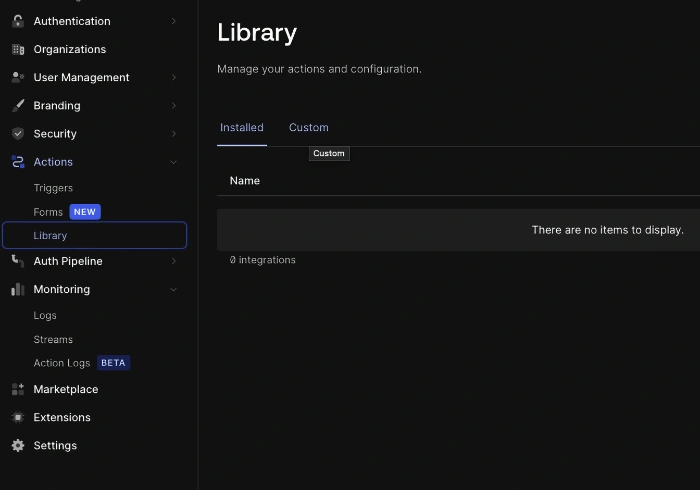Switch to the Installed tab
Image resolution: width=700 pixels, height=490 pixels.
242,128
